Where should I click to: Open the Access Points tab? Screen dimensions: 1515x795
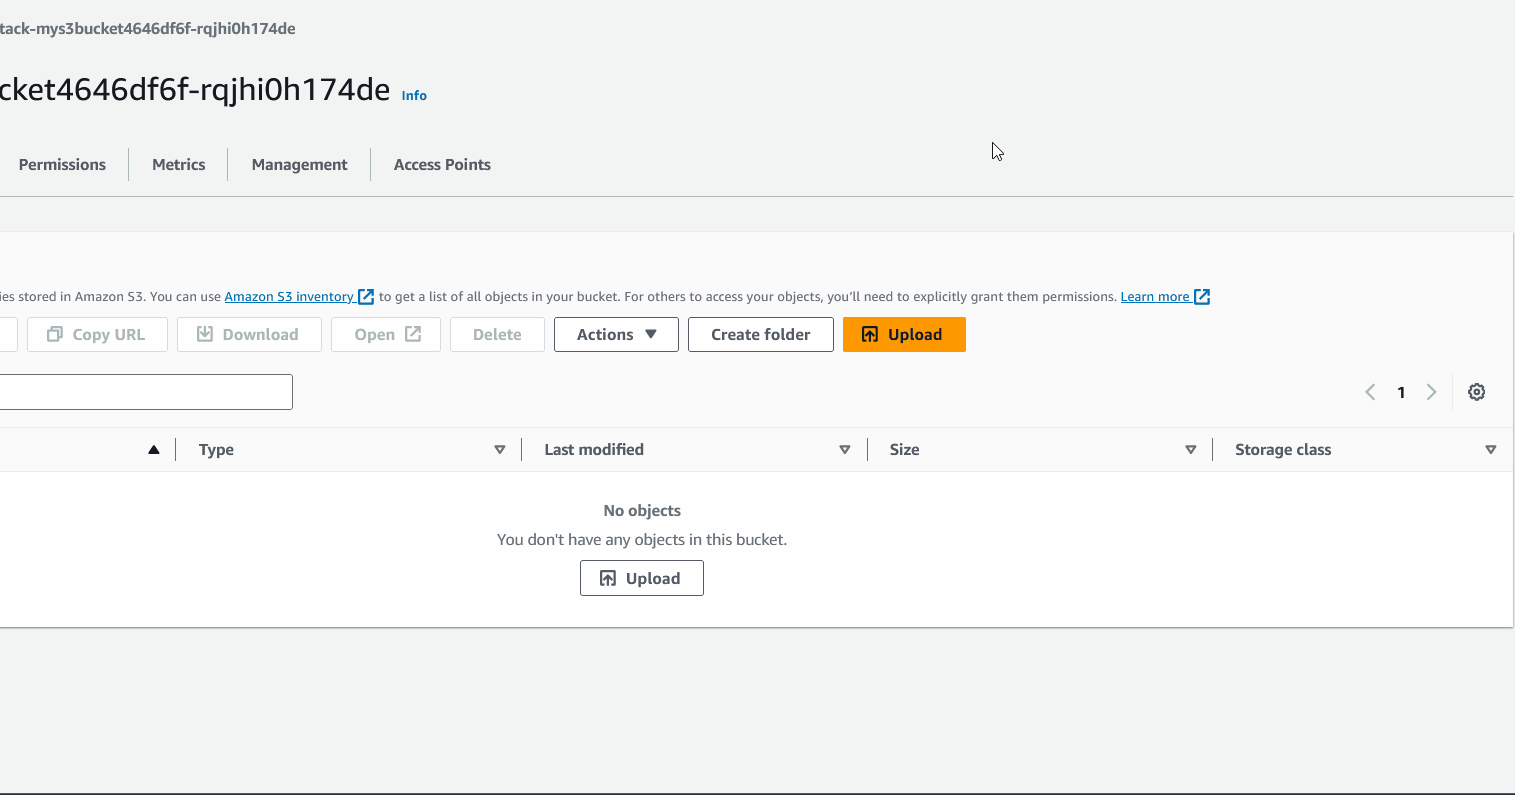[x=442, y=164]
